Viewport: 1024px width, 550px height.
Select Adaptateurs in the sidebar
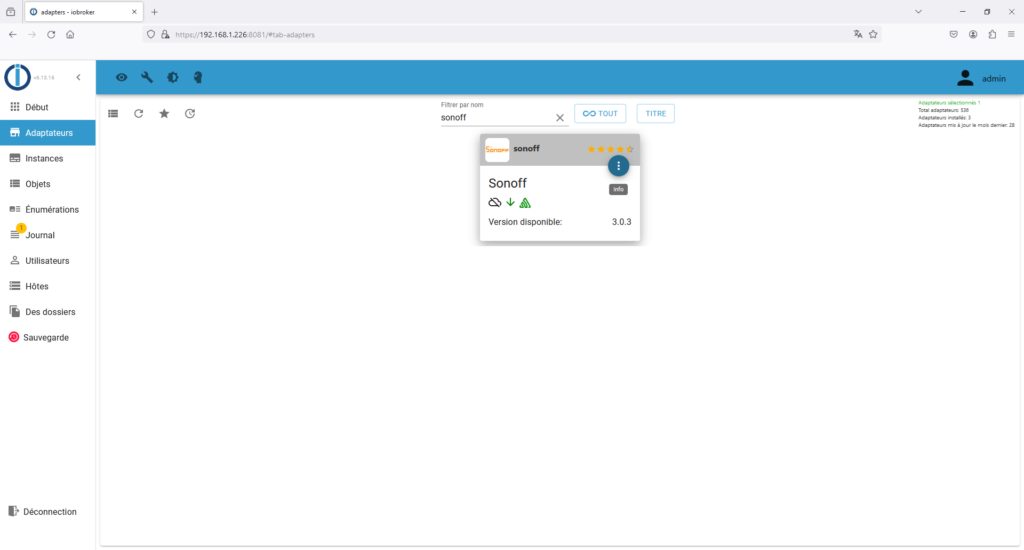(48, 133)
